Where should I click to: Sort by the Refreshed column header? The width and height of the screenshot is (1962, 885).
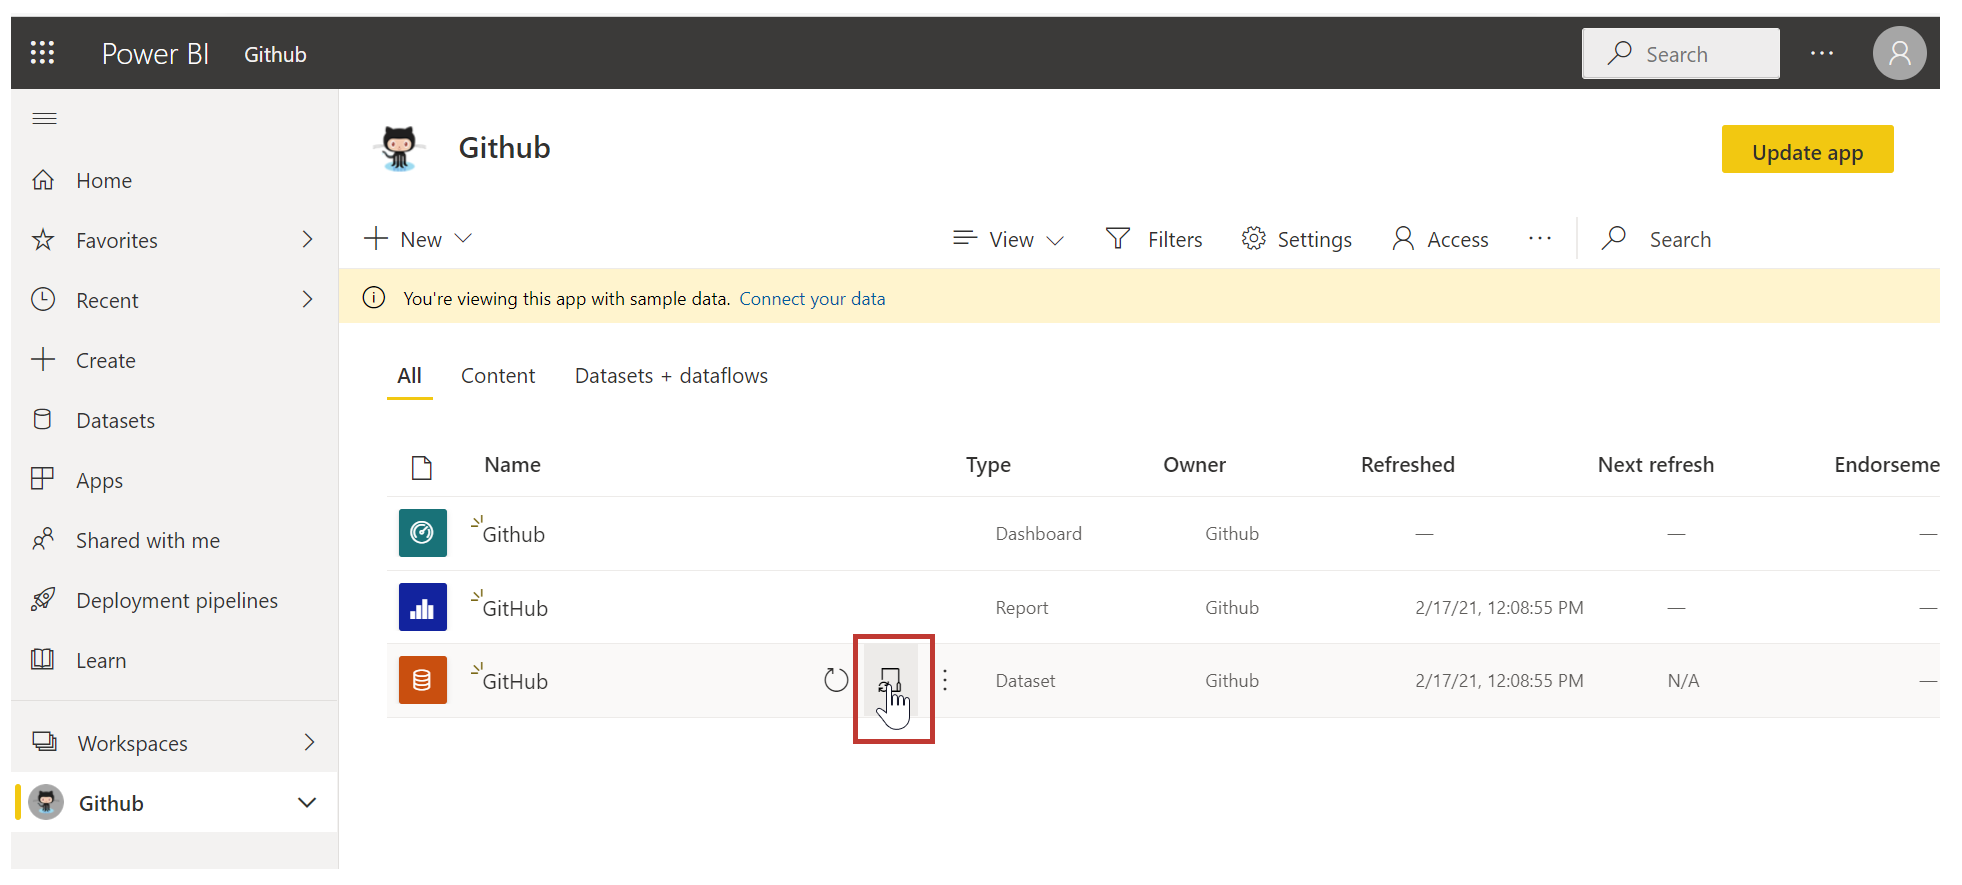tap(1407, 465)
